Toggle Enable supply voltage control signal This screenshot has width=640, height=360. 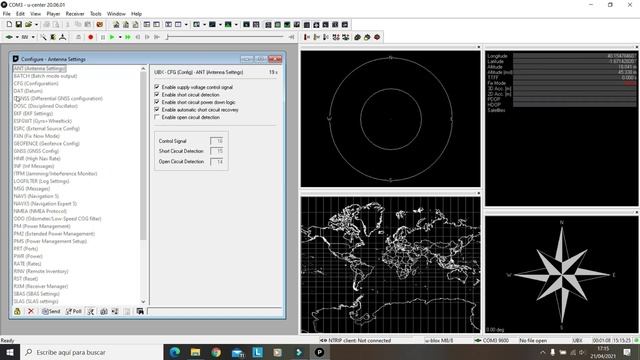[x=157, y=87]
